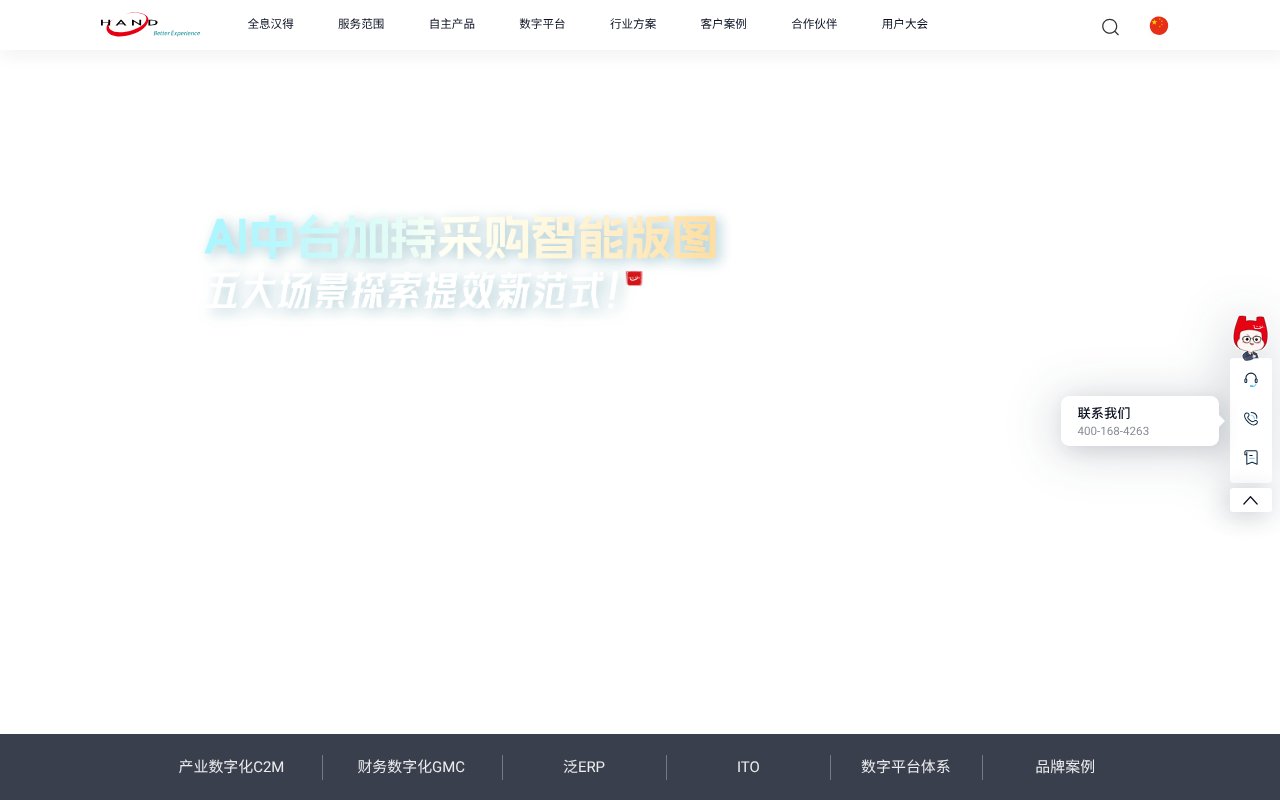Click the ITO footer item

[x=748, y=767]
